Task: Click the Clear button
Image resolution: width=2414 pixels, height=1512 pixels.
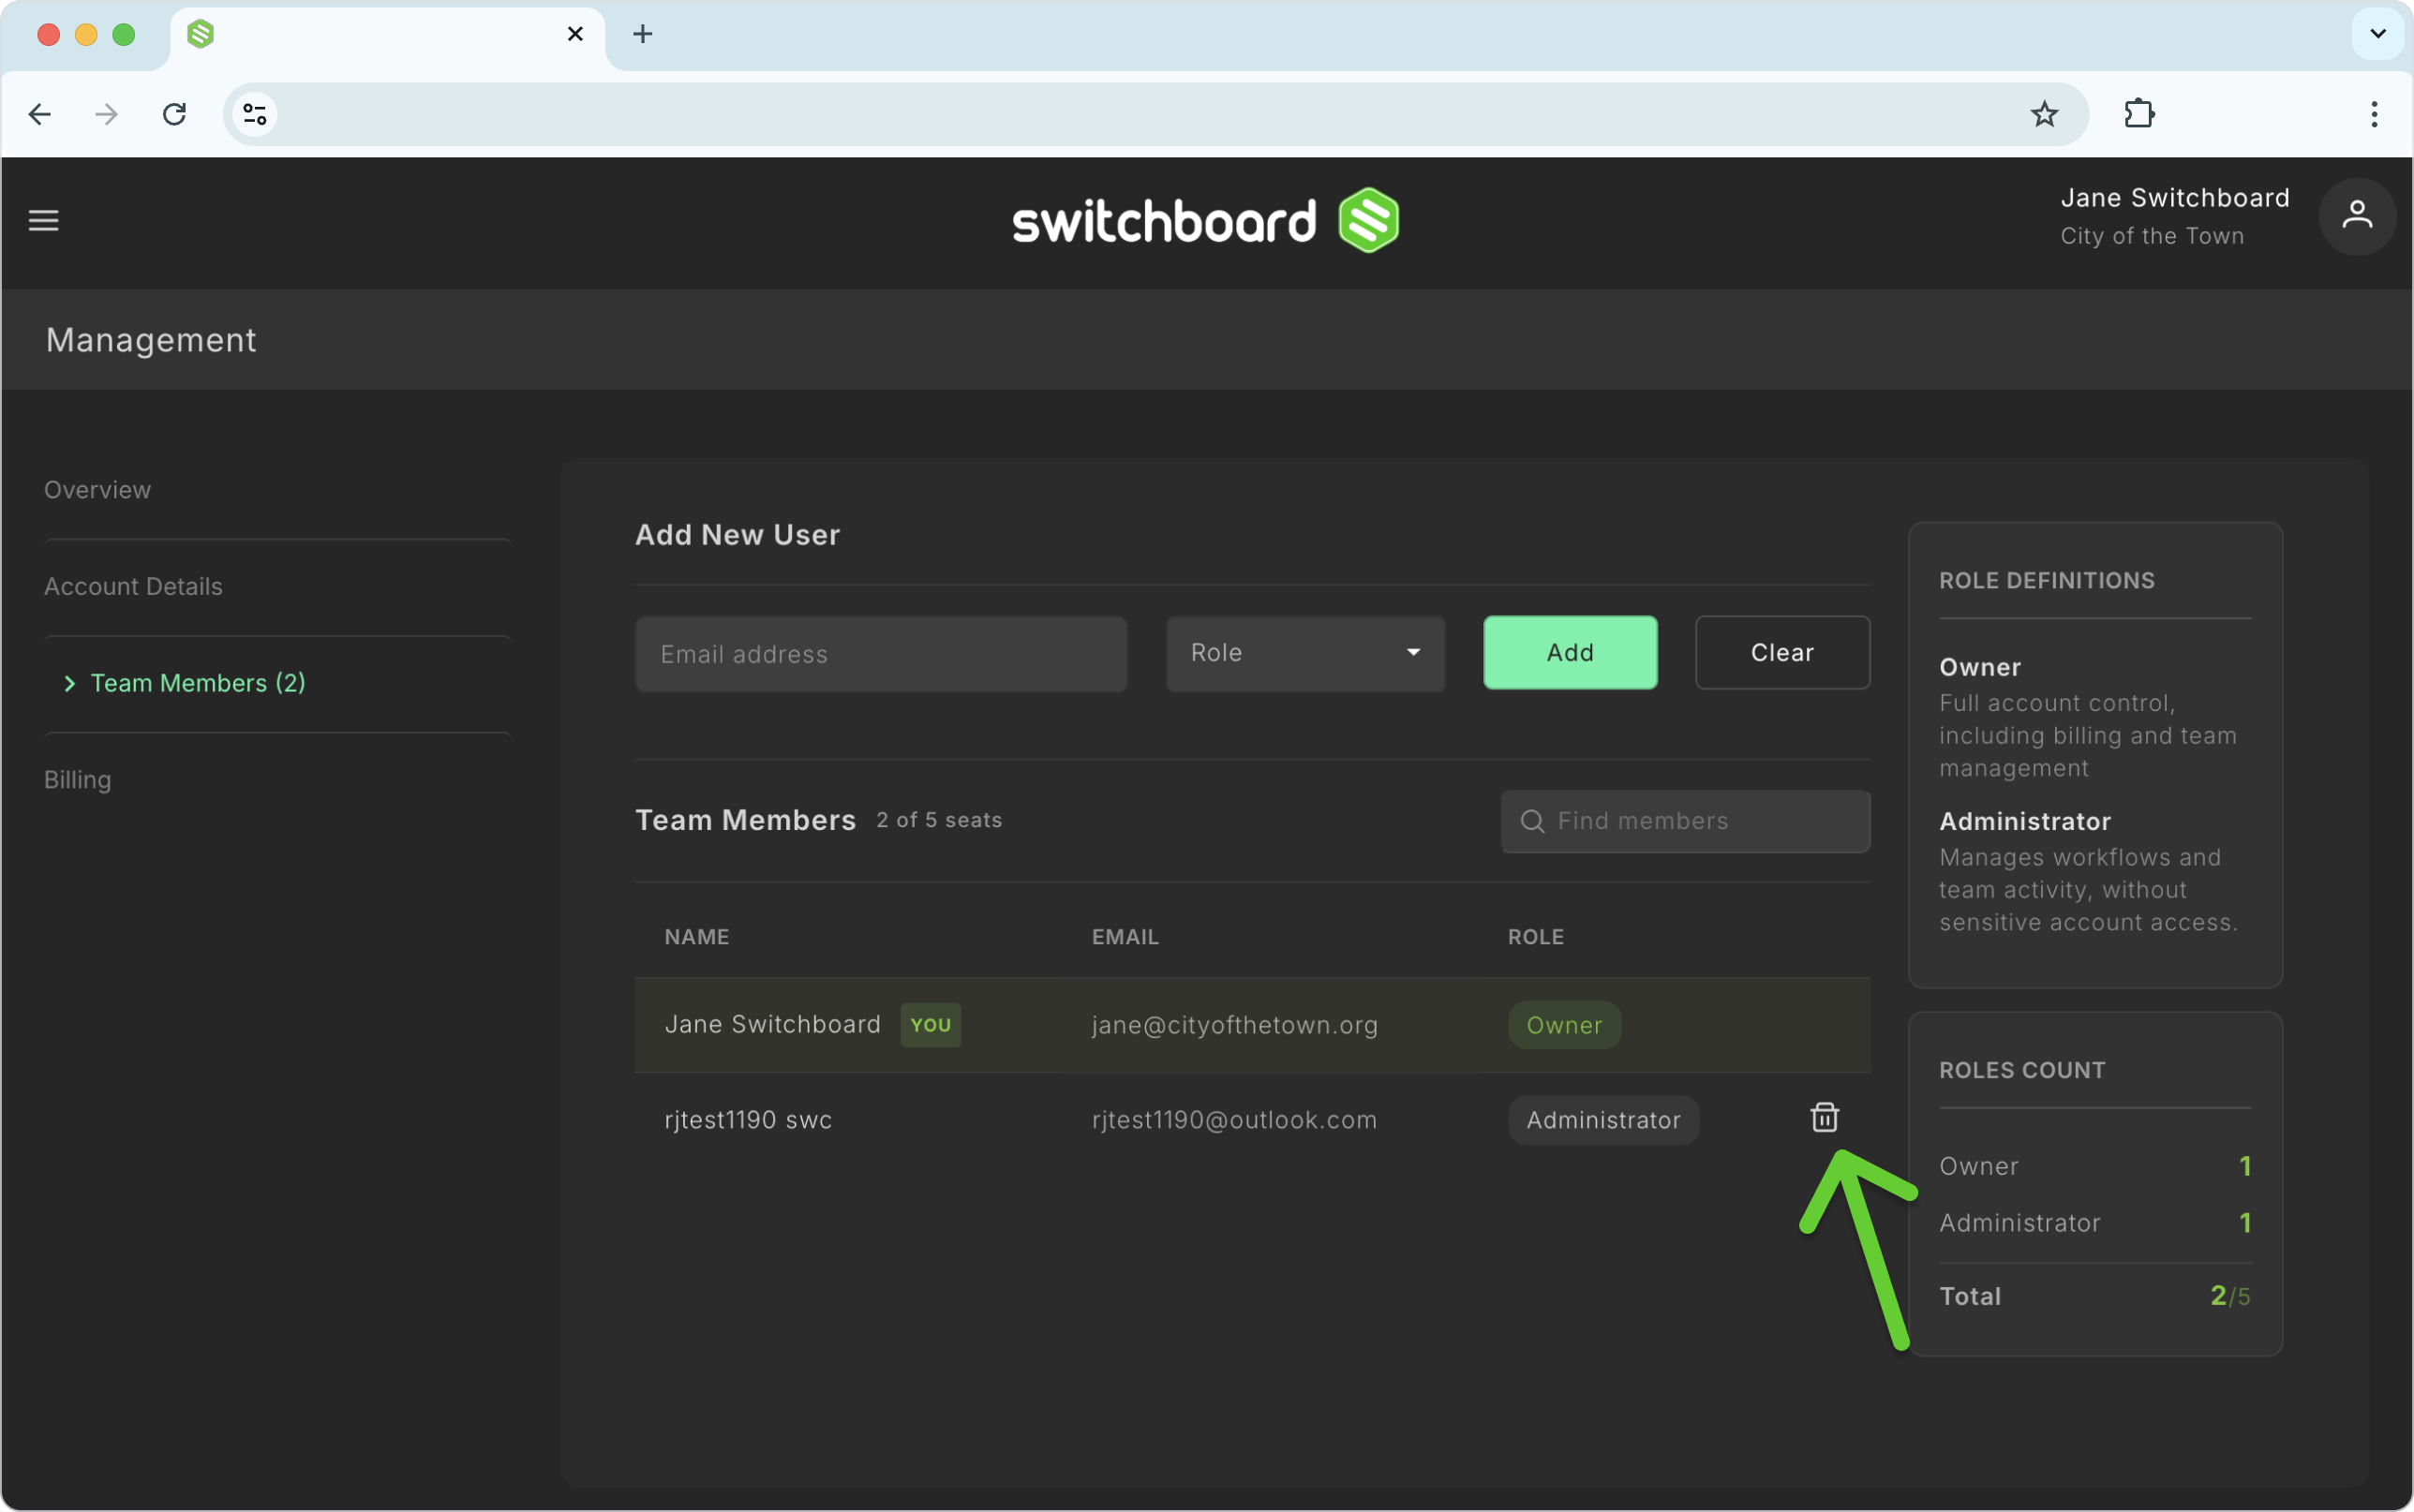Action: click(1782, 653)
